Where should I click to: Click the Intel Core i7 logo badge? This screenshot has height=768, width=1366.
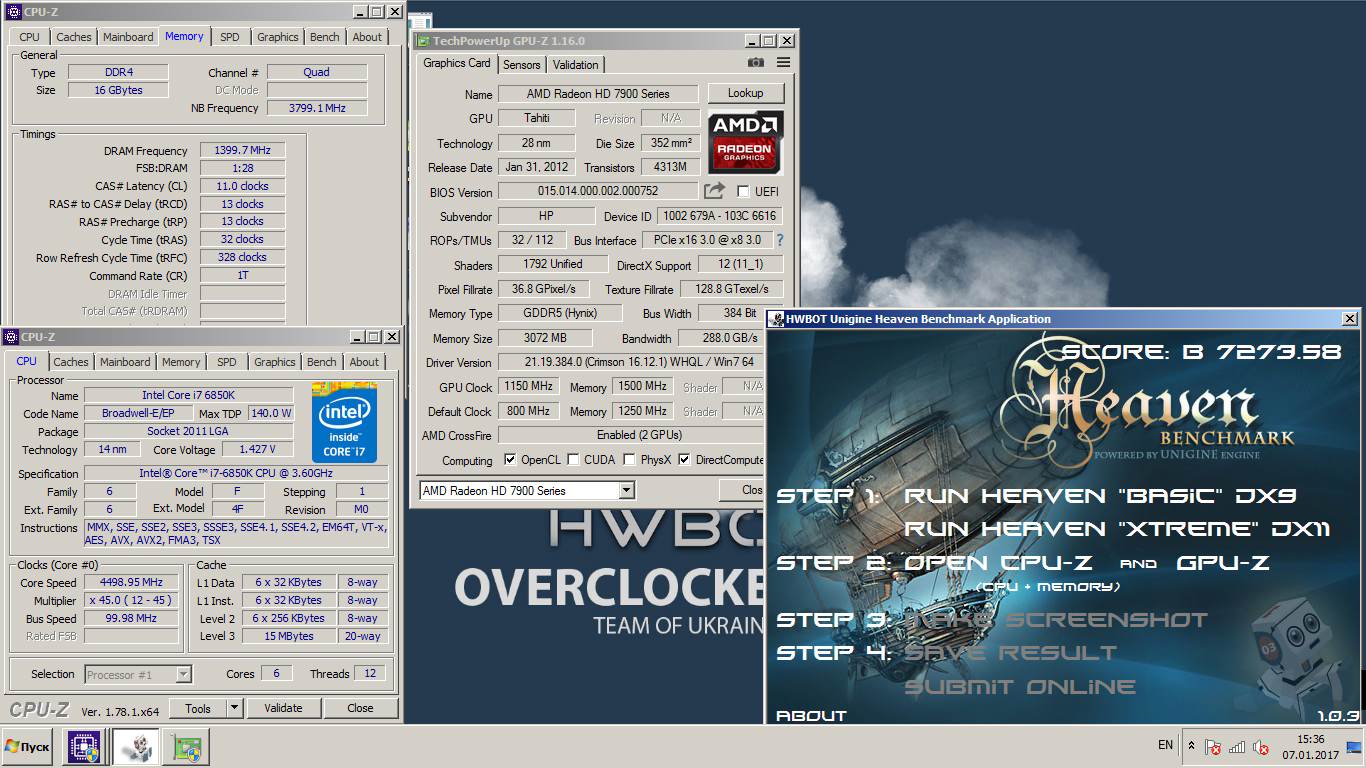tap(344, 421)
